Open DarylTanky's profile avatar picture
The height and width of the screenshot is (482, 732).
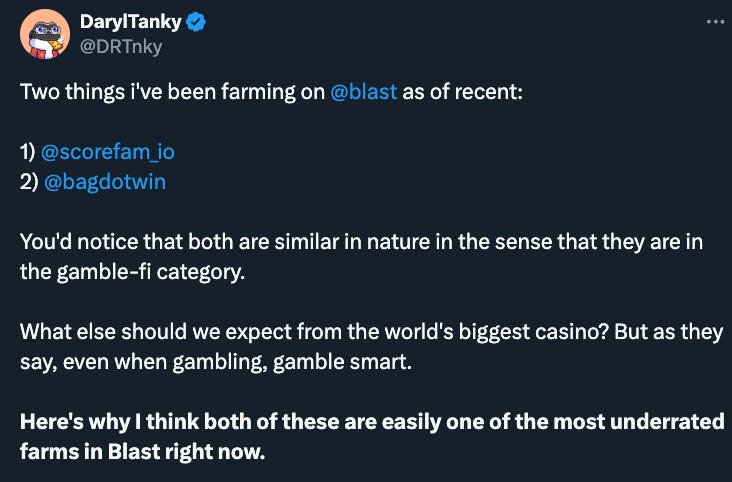(45, 34)
